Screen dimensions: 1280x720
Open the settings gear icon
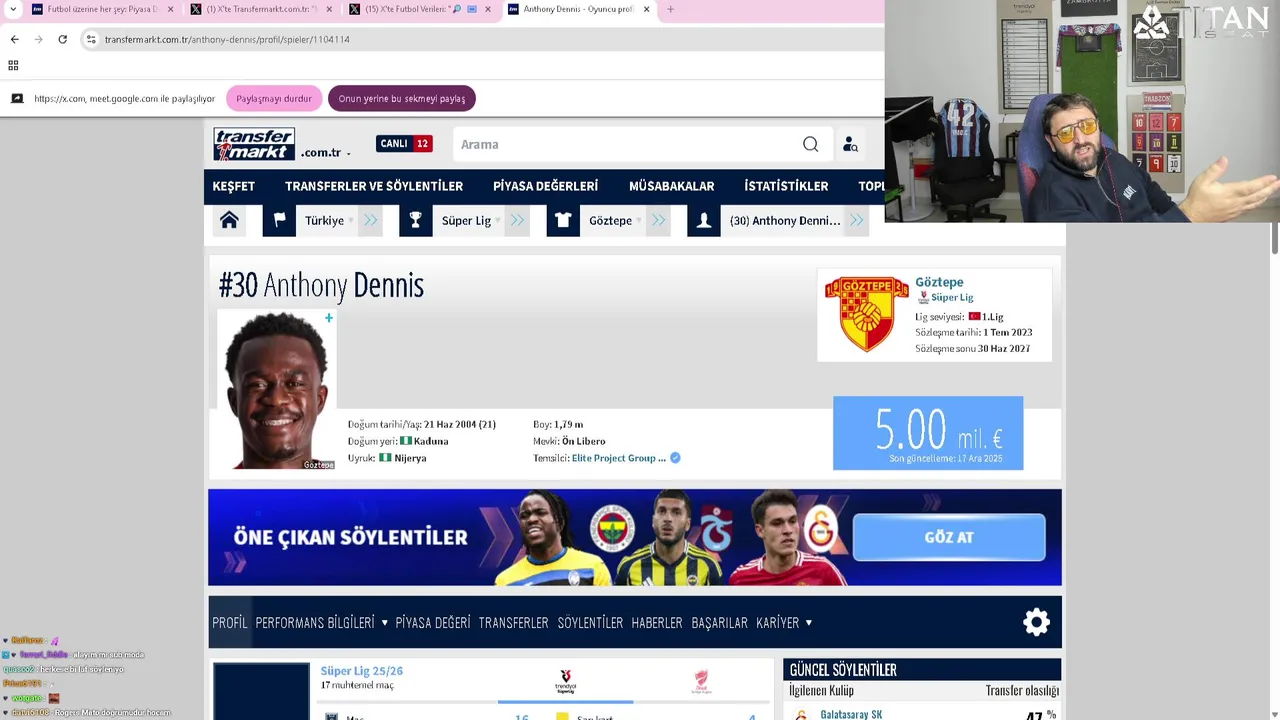point(1036,622)
